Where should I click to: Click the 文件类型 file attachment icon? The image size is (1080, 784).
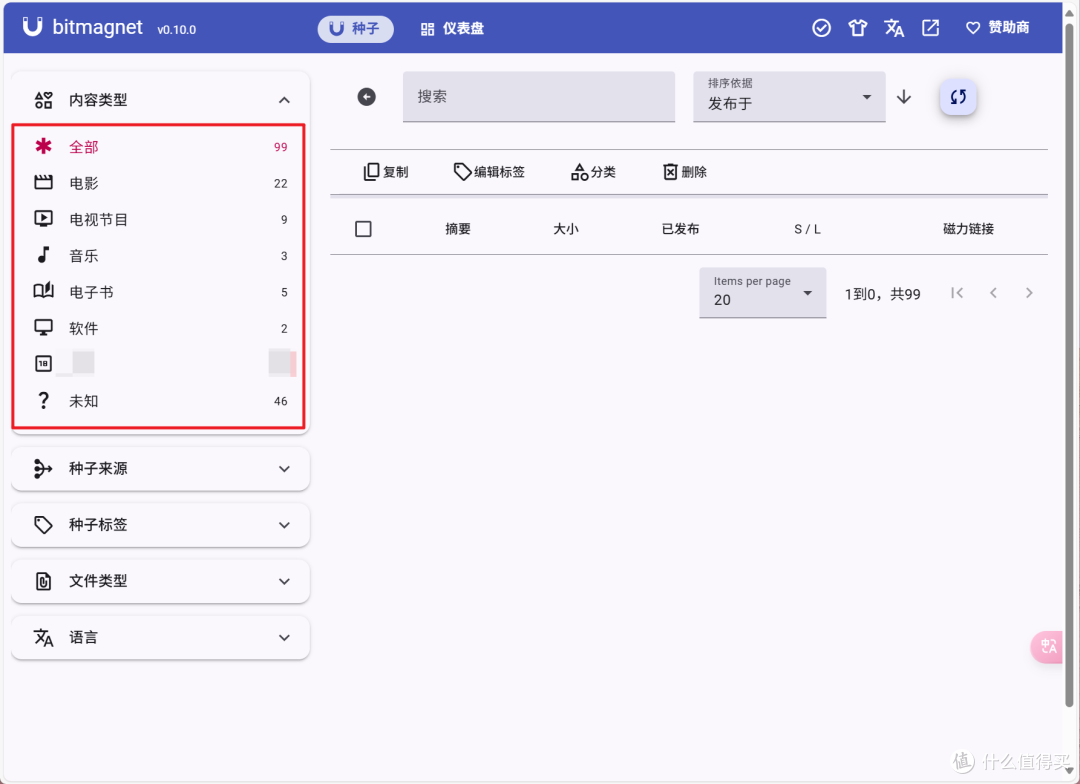click(43, 581)
